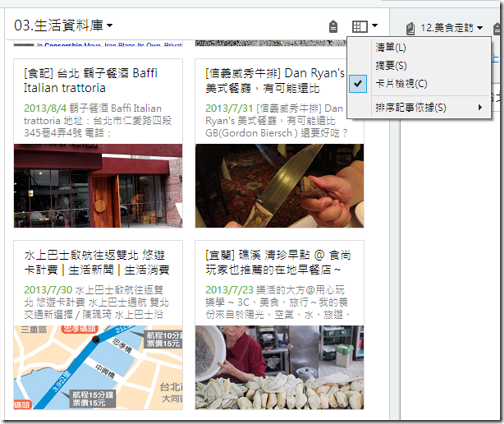504x424 pixels.
Task: Click the Baffi restaurant storefront thumbnail
Action: click(x=98, y=186)
